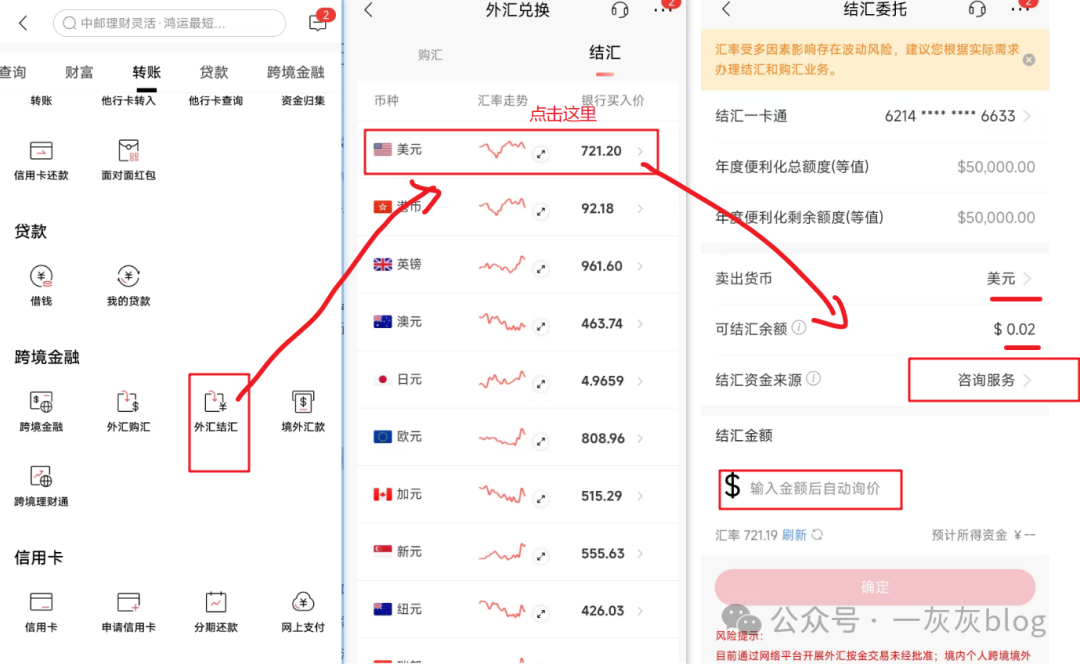This screenshot has height=664, width=1080.
Task: Show info about 结汇资金来源
Action: (813, 378)
